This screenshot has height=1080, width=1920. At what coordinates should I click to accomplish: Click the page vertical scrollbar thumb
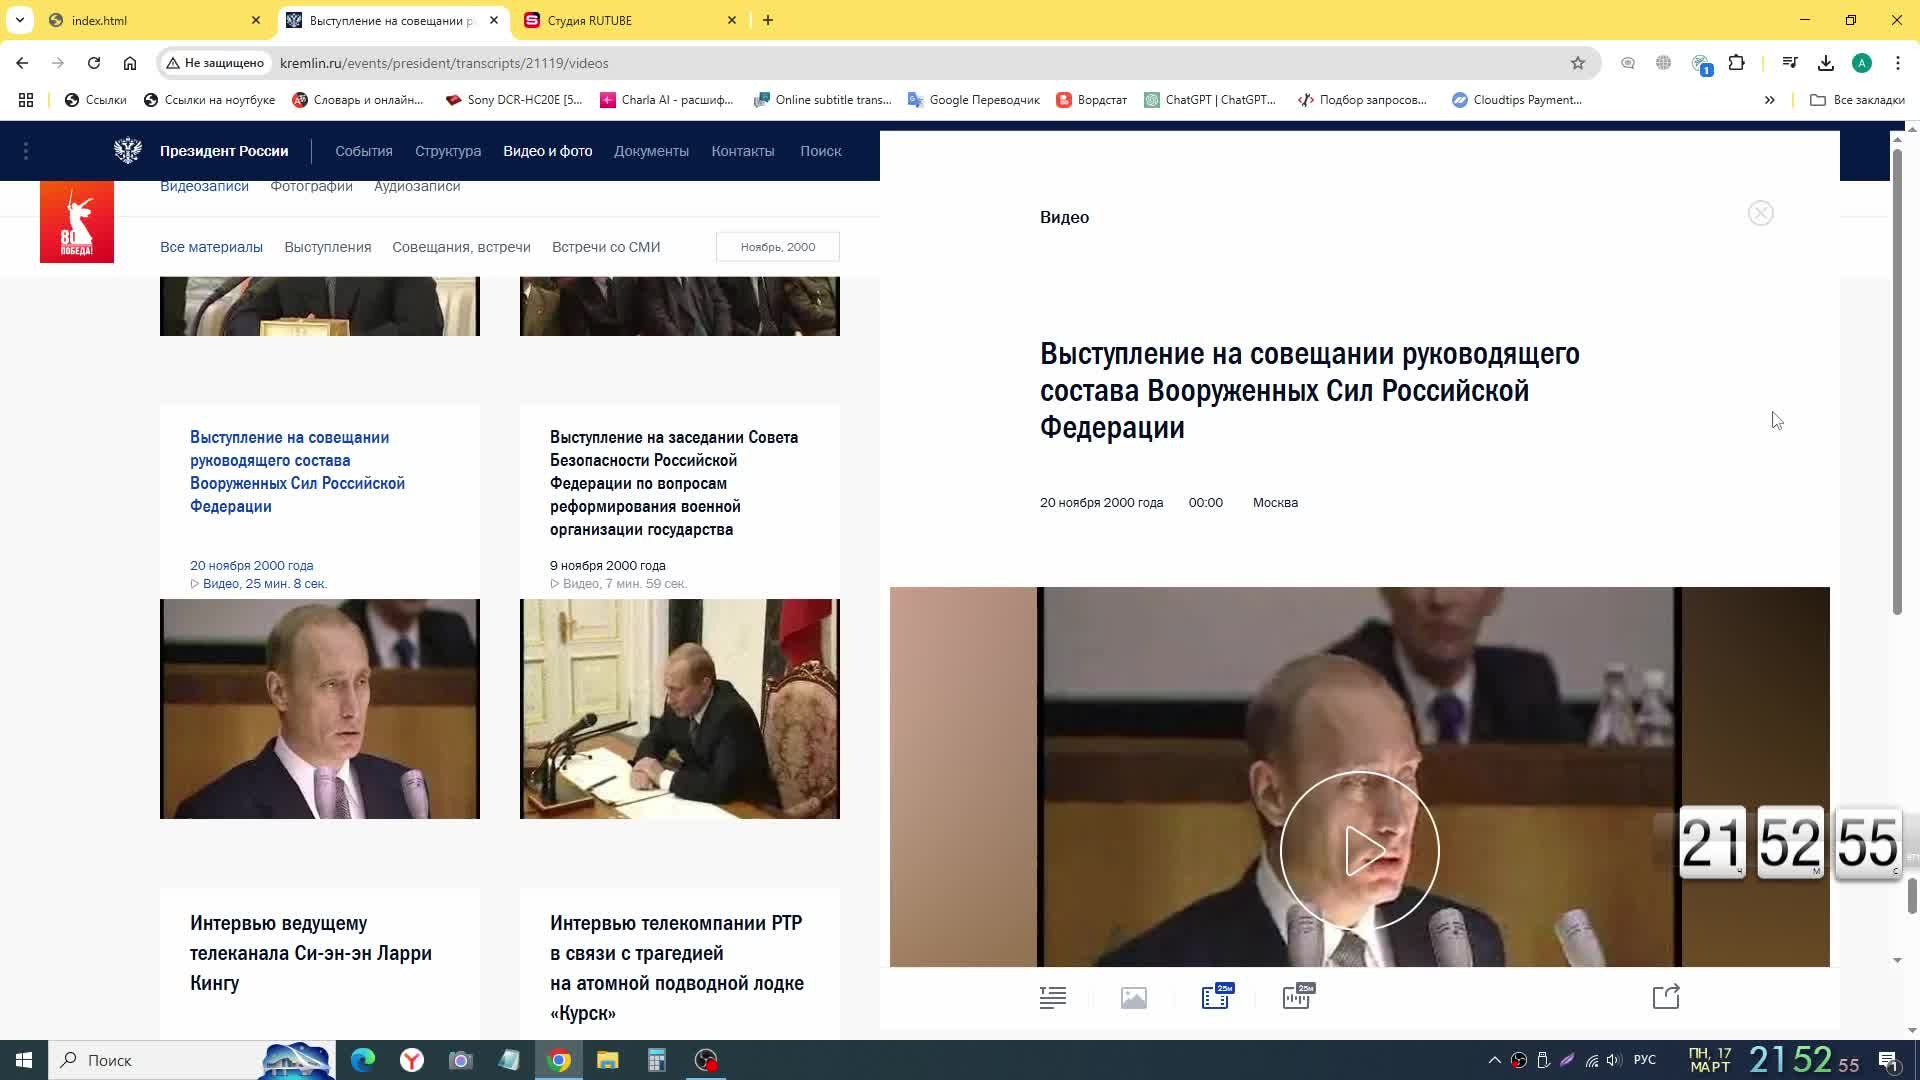tap(1896, 380)
